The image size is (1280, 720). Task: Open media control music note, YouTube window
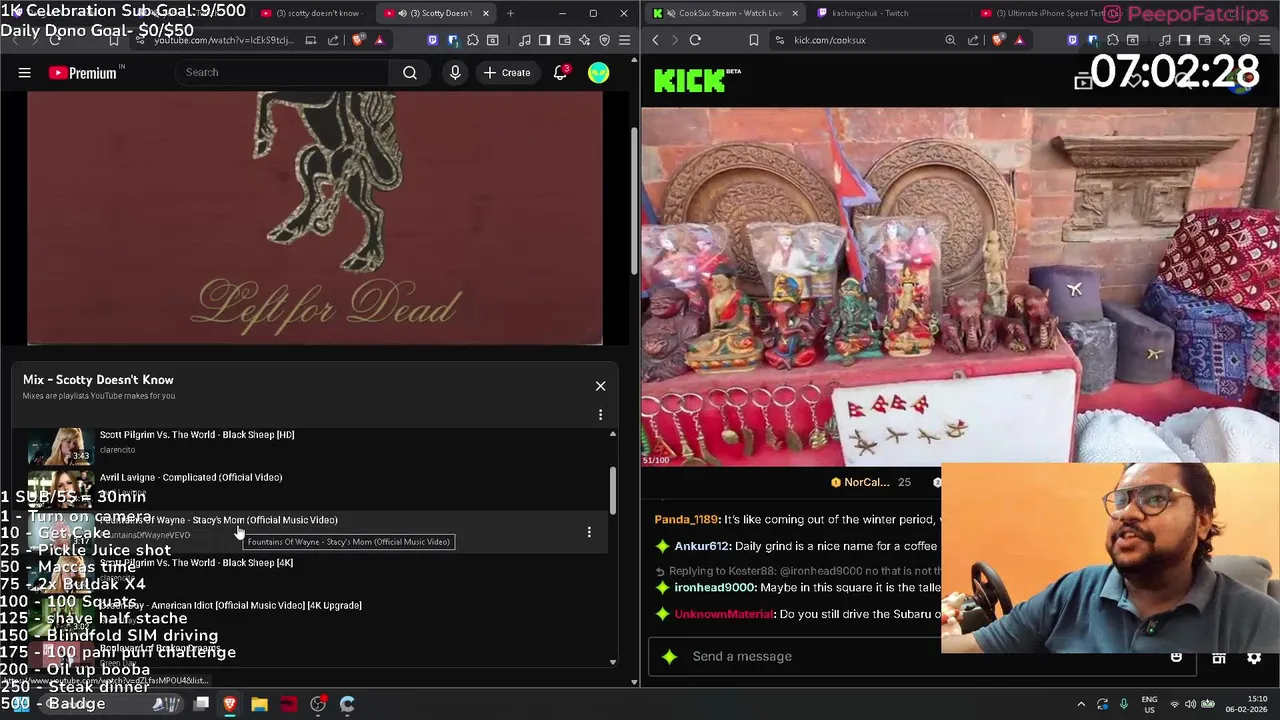(525, 40)
